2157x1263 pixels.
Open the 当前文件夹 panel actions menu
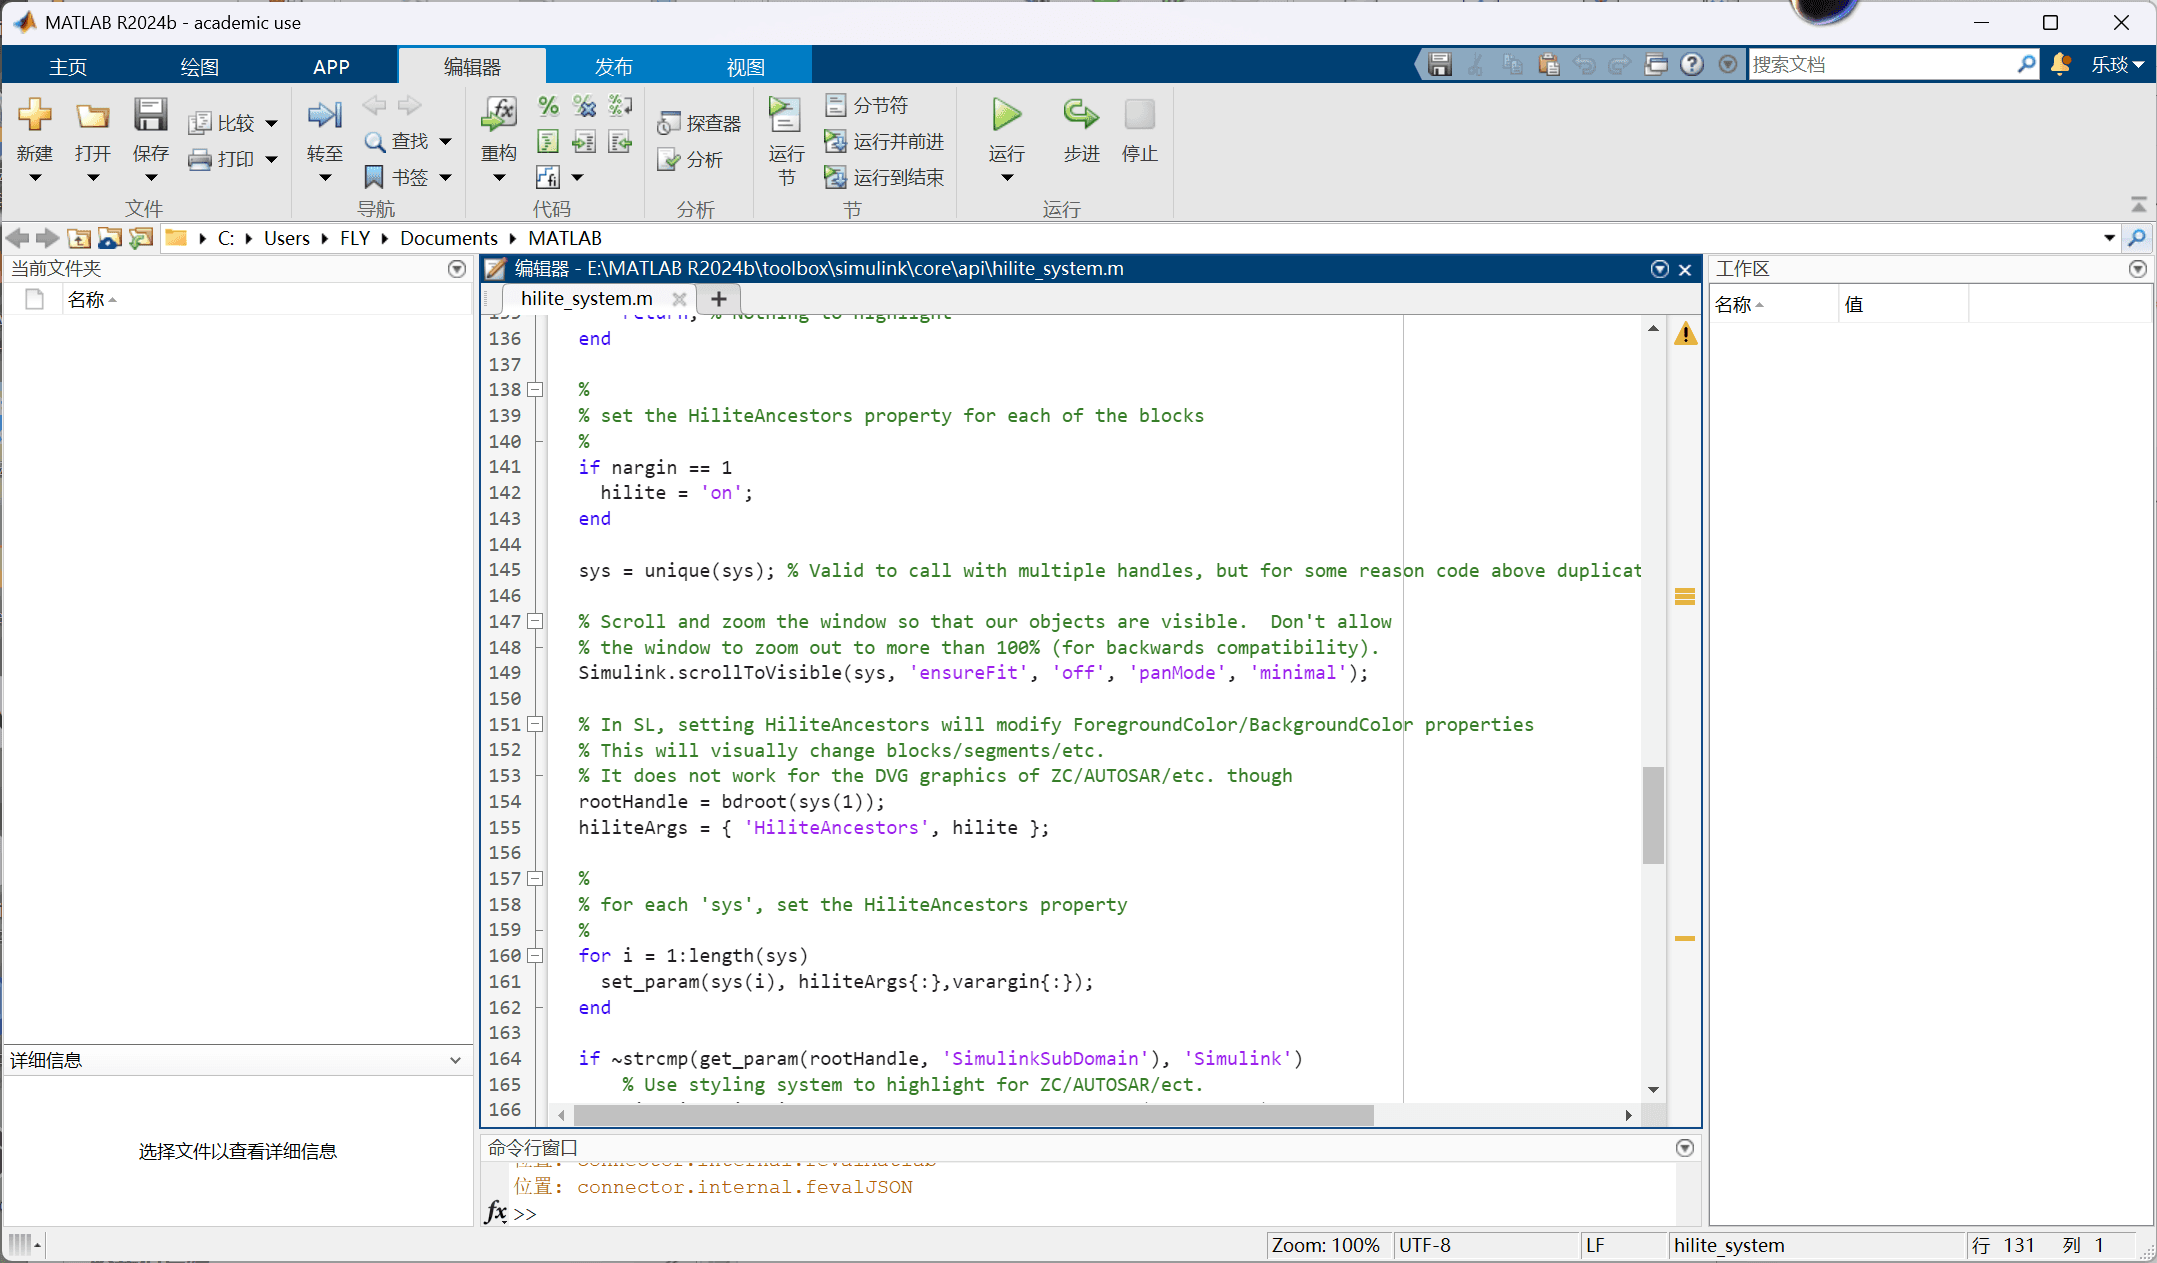[x=457, y=269]
